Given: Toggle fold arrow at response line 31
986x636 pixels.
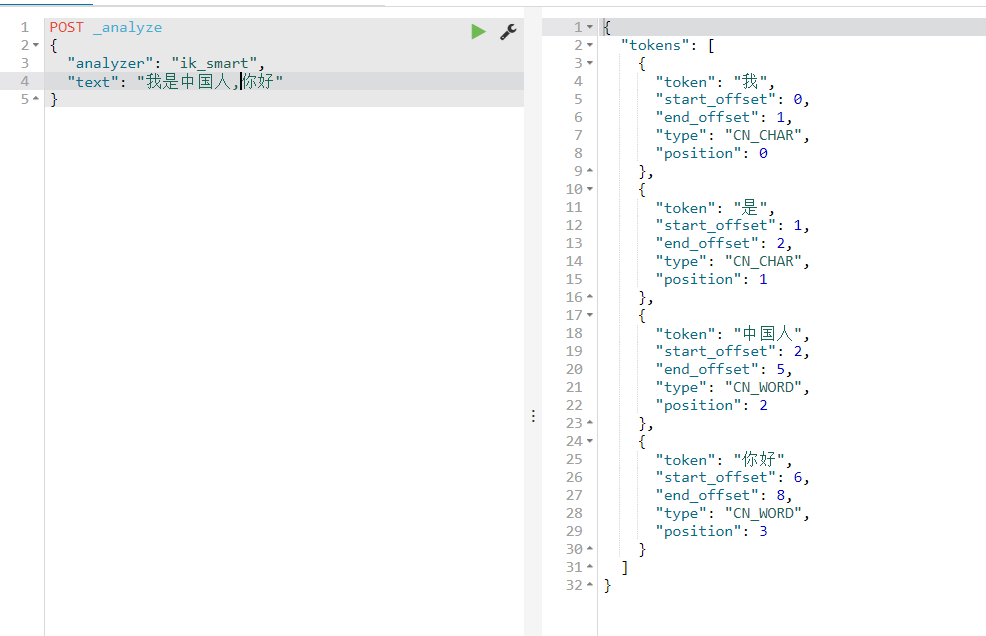Looking at the screenshot, I should click(x=590, y=567).
